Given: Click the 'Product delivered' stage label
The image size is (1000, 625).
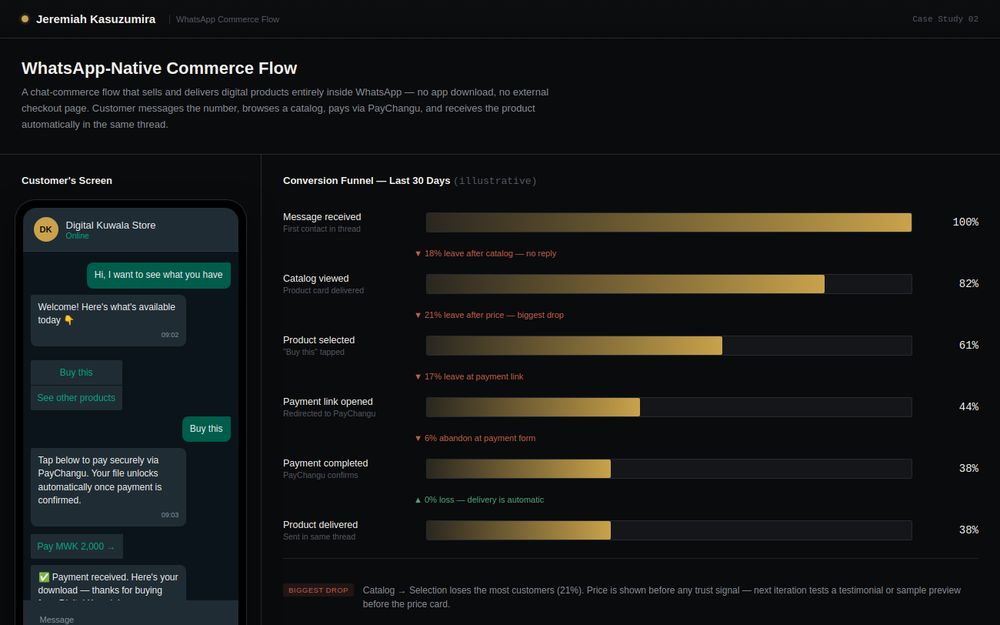Looking at the screenshot, I should [x=320, y=525].
